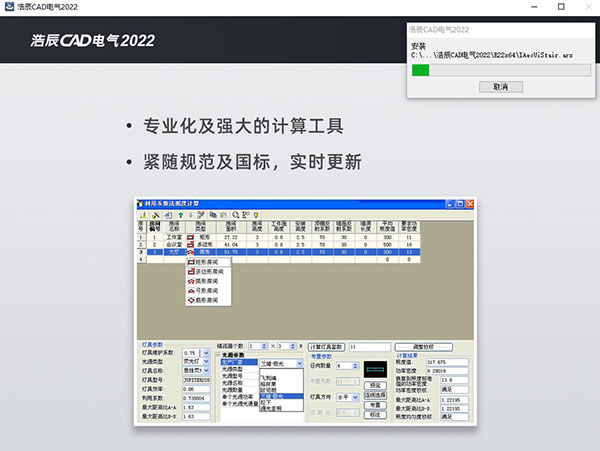This screenshot has width=600, height=451.
Task: Click the text 专业化及强大的计算工具
Action: [x=243, y=126]
